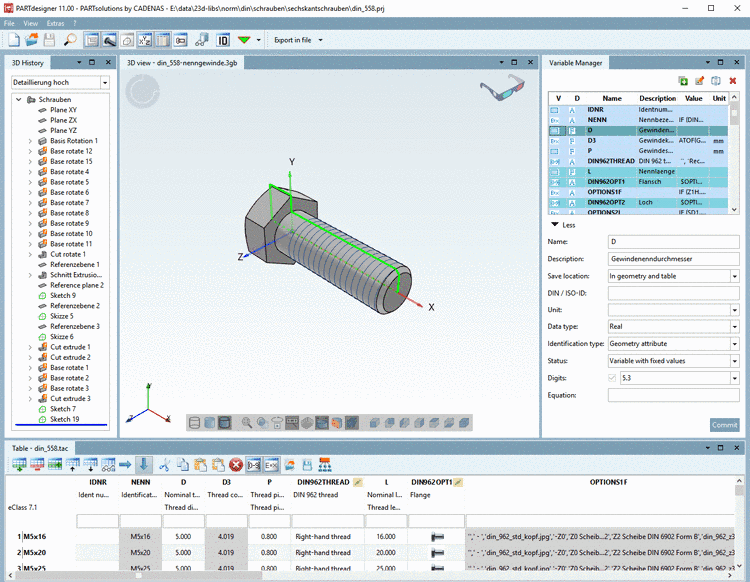Click the add variable green plus icon

tap(683, 81)
